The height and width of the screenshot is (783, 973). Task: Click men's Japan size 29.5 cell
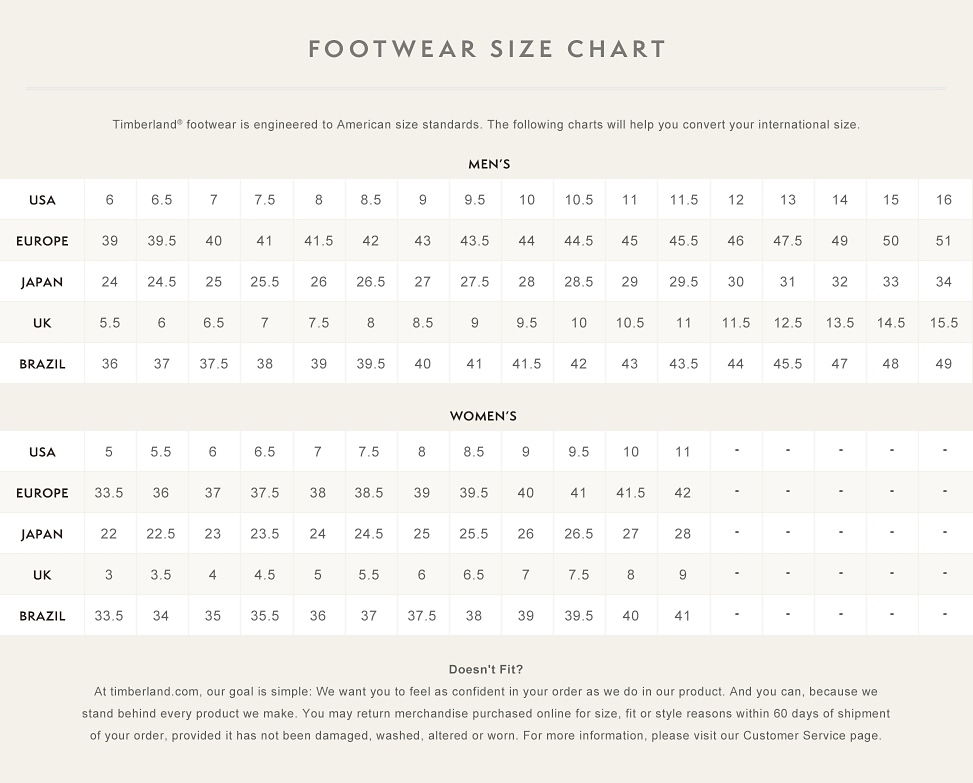coord(683,282)
